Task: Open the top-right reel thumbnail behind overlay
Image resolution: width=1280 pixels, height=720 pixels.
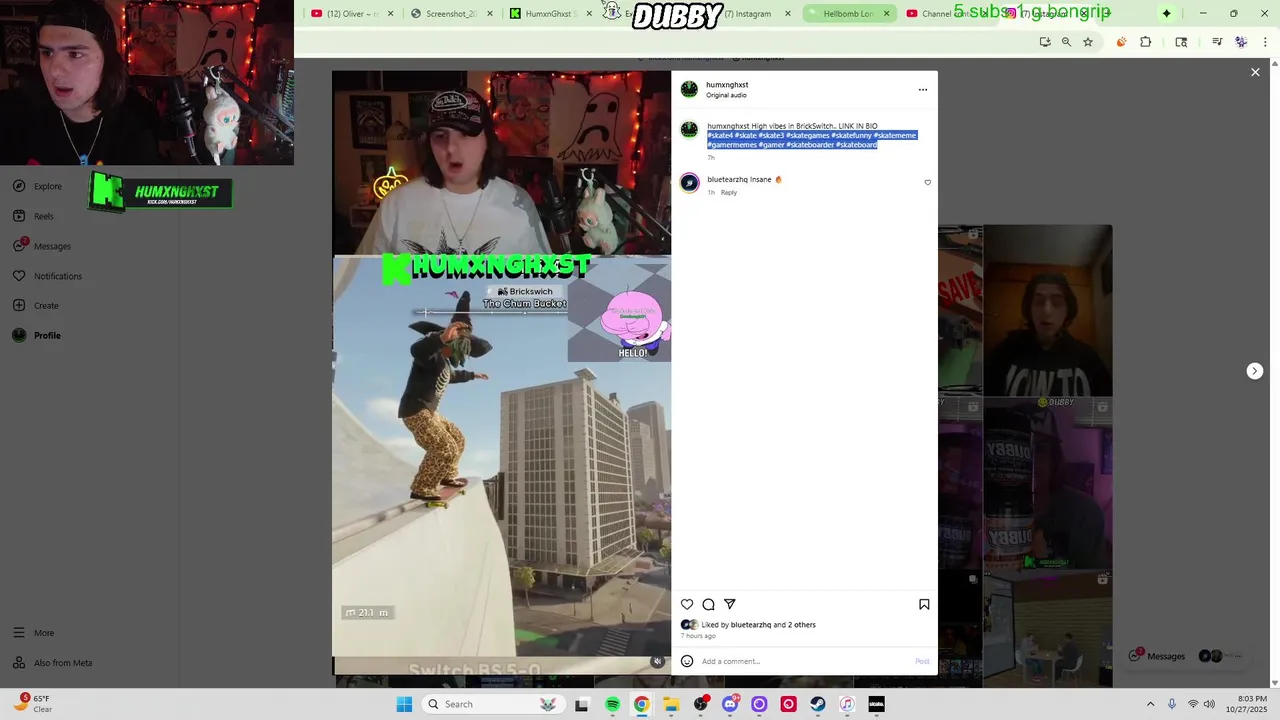Action: coord(1048,310)
